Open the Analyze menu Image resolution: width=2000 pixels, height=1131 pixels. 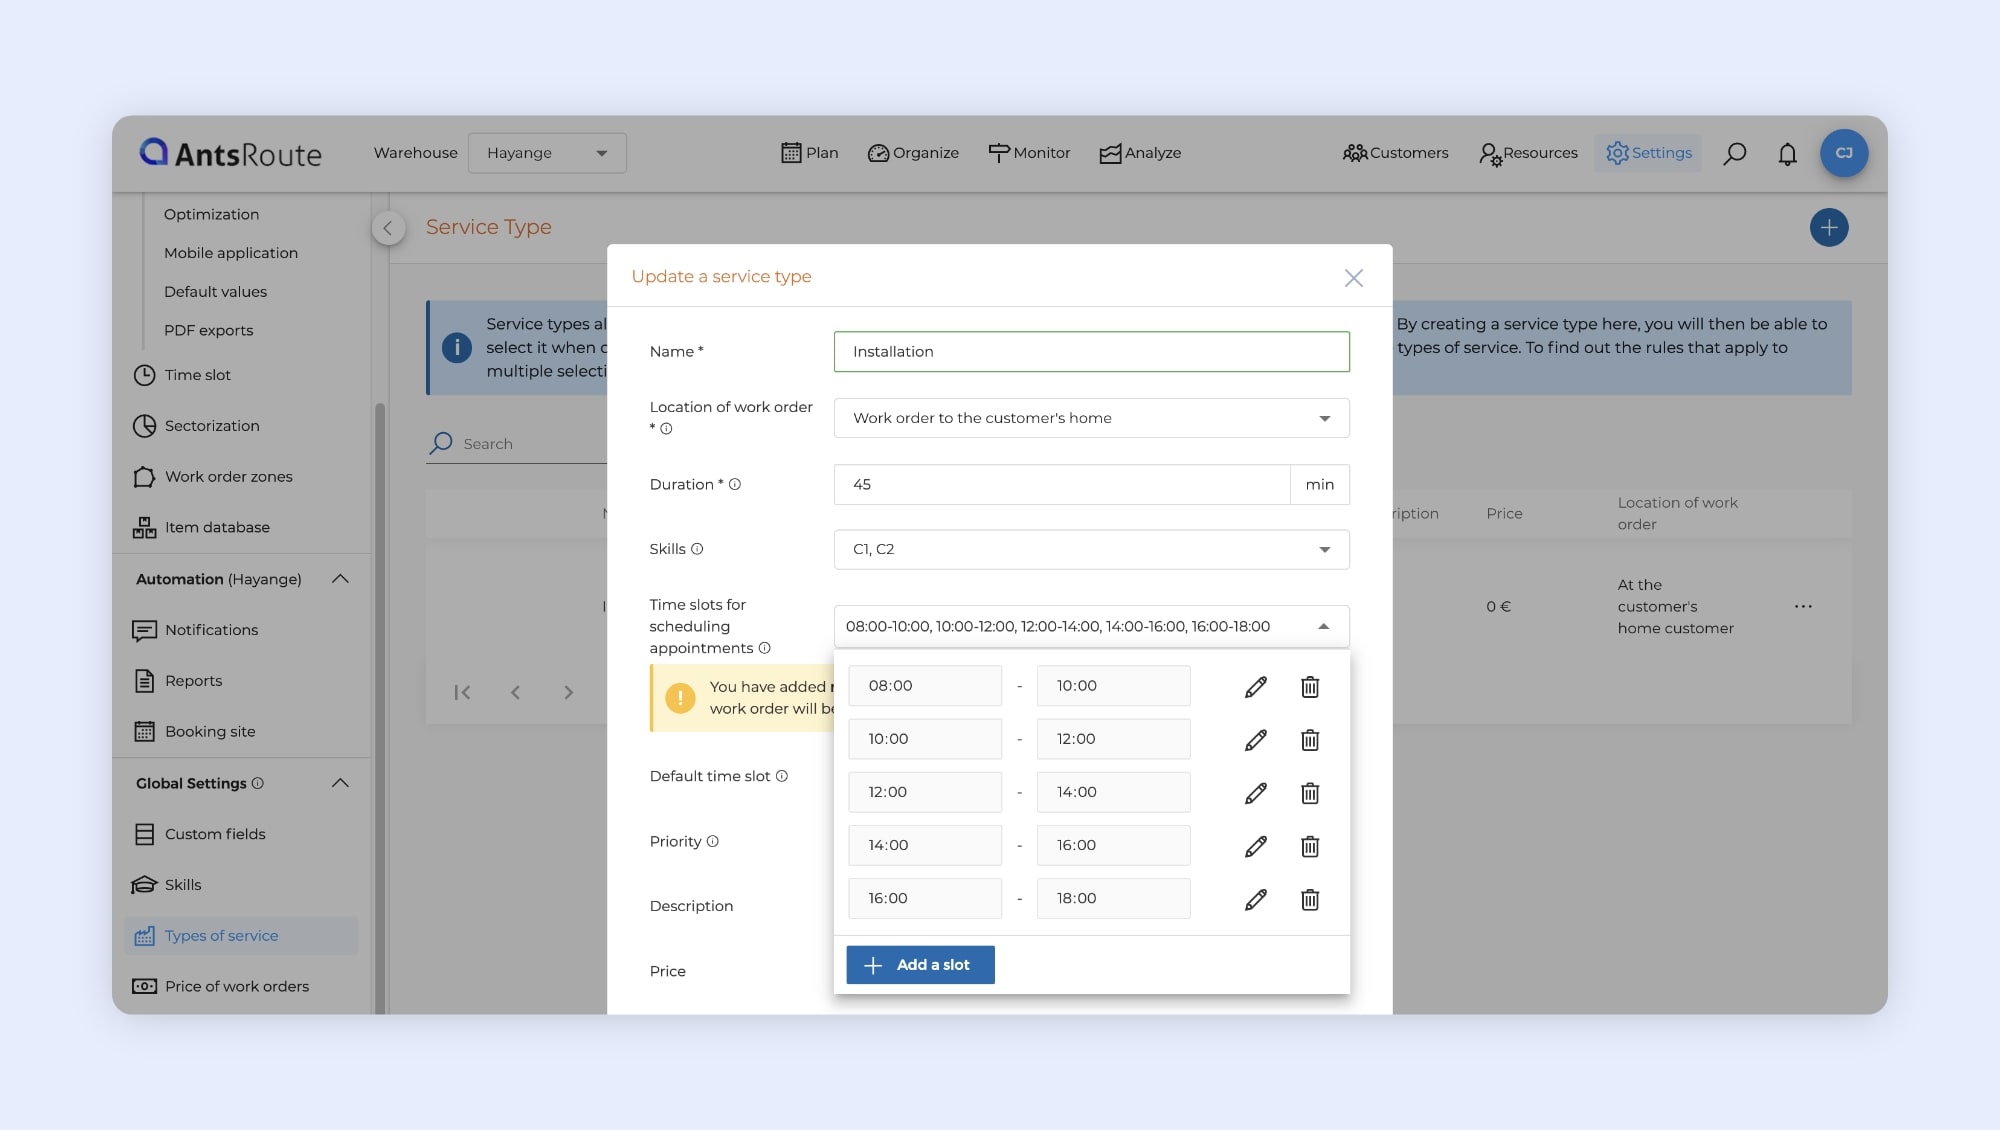point(1140,153)
